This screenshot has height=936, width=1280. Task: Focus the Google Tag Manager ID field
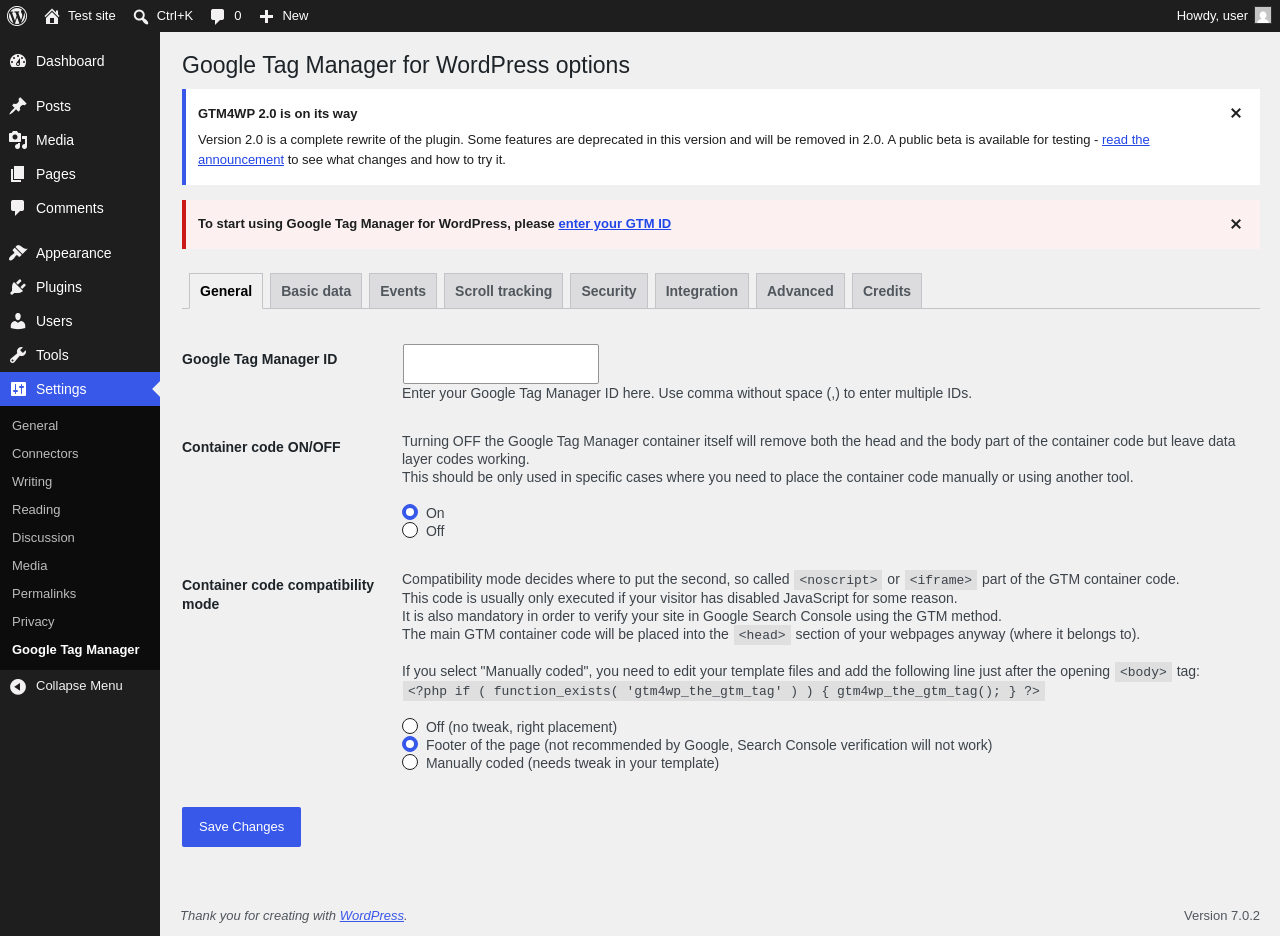(x=501, y=364)
